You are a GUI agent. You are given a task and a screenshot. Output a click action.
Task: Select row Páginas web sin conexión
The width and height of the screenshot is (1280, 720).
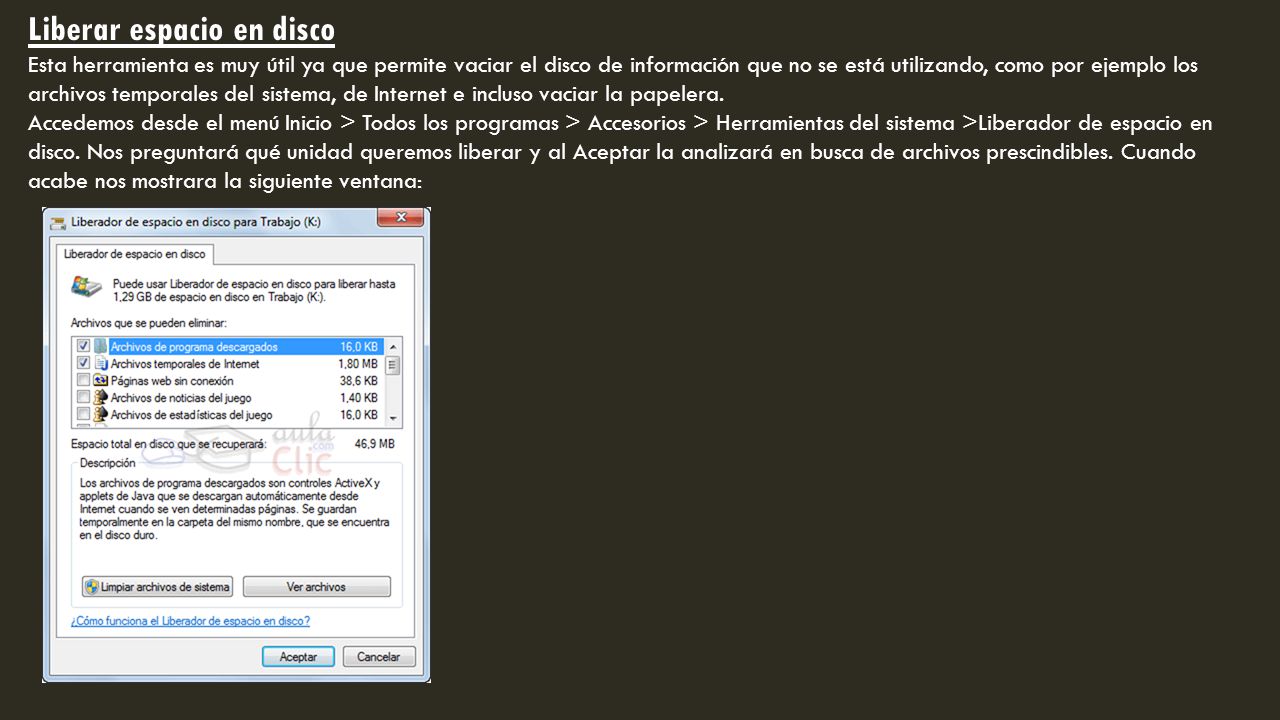[229, 381]
